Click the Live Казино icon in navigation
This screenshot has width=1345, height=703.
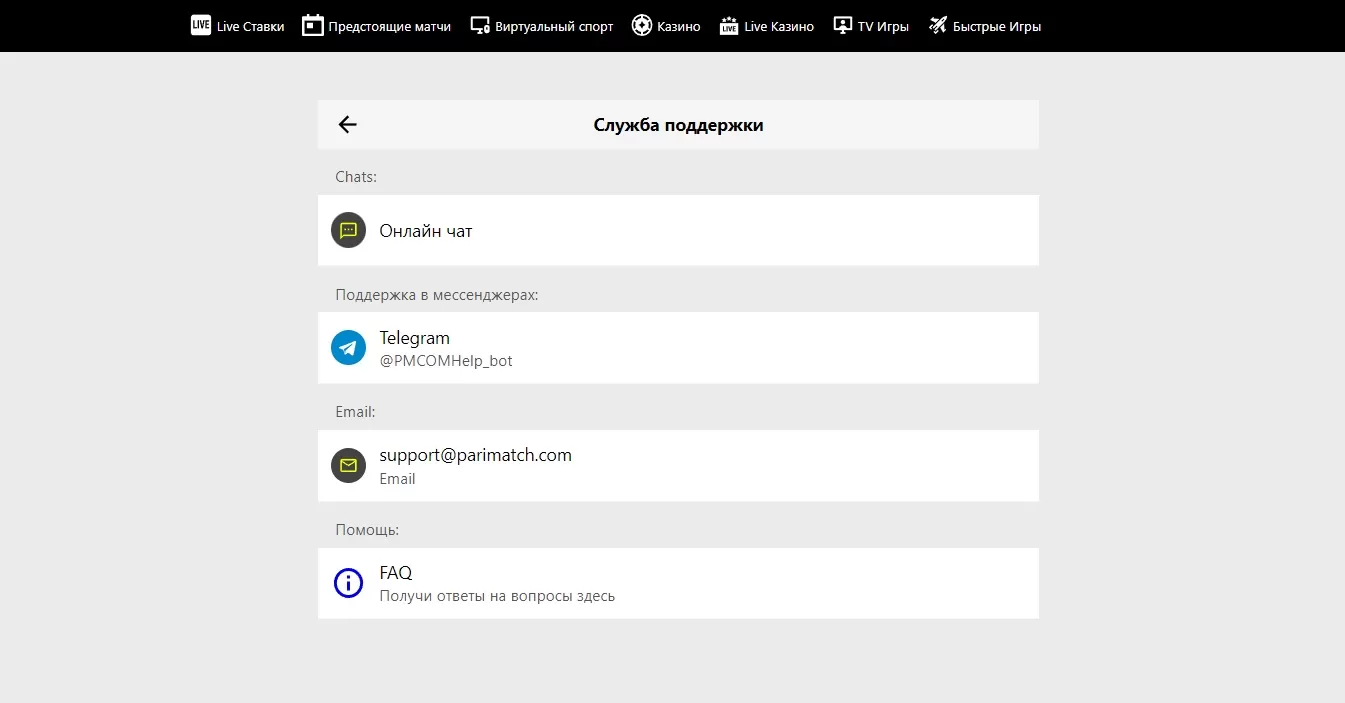[729, 26]
